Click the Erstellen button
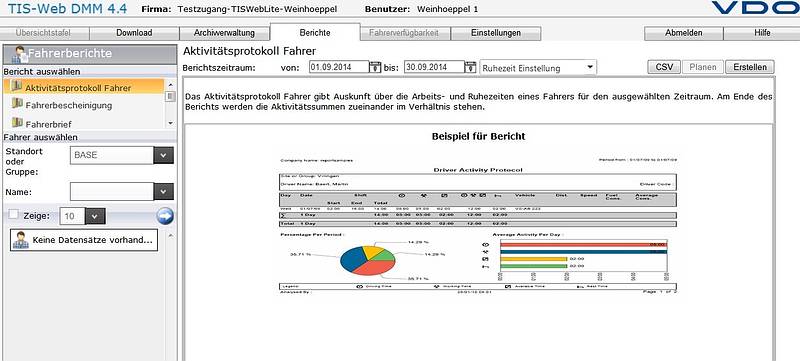This screenshot has width=800, height=361. (x=749, y=67)
